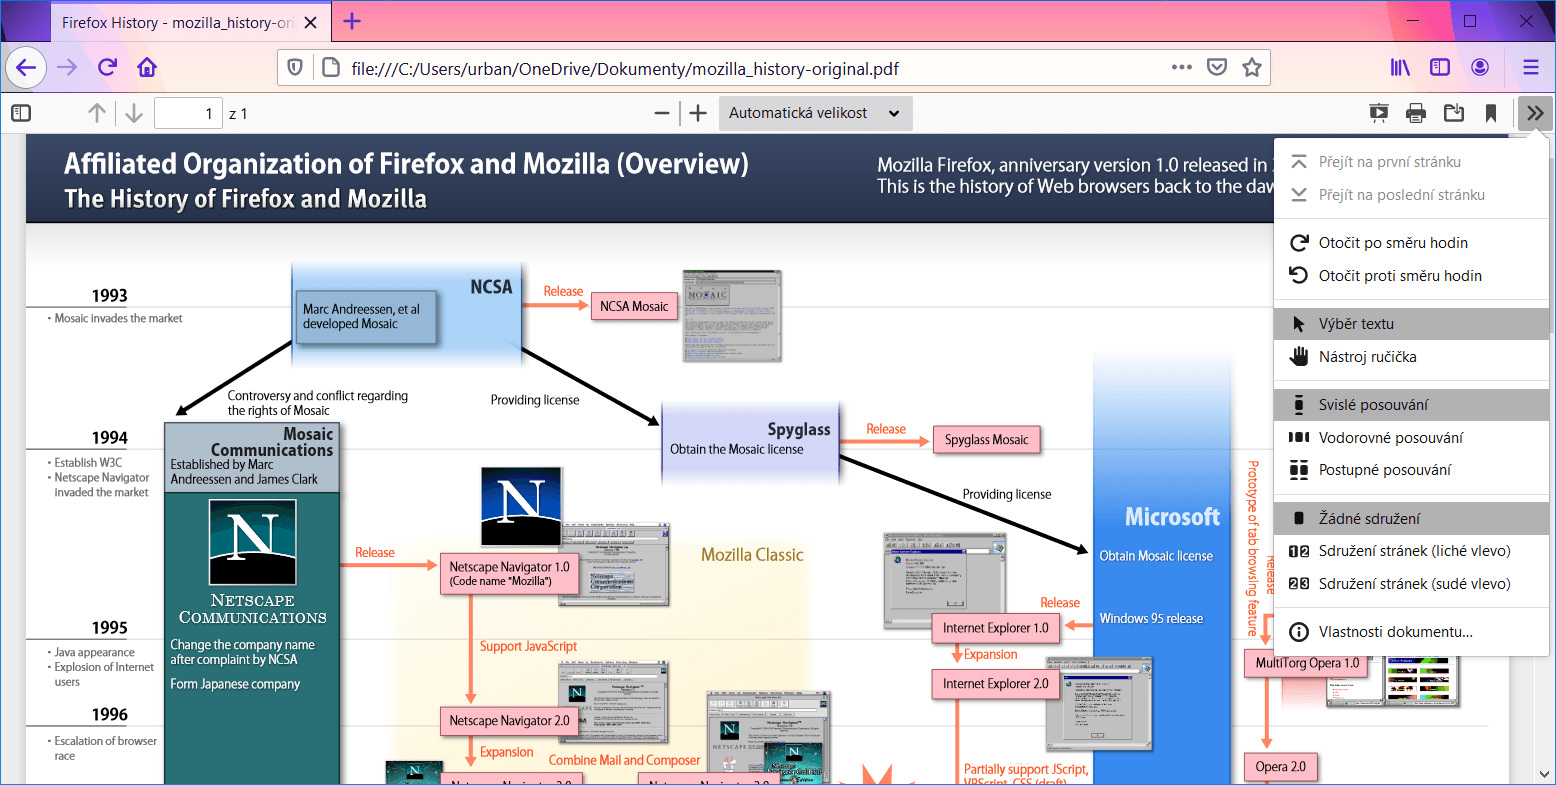This screenshot has width=1556, height=785.
Task: Click 'Support JavaScript' label
Action: 528,647
